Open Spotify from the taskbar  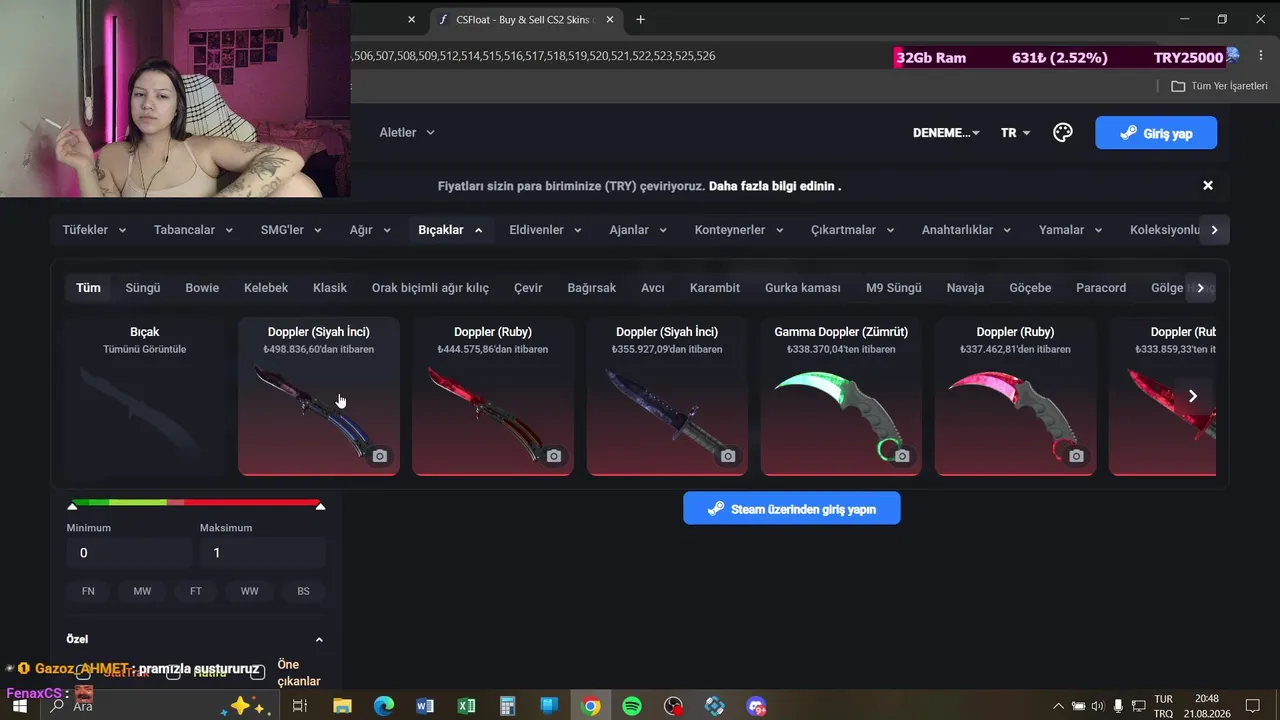[632, 706]
